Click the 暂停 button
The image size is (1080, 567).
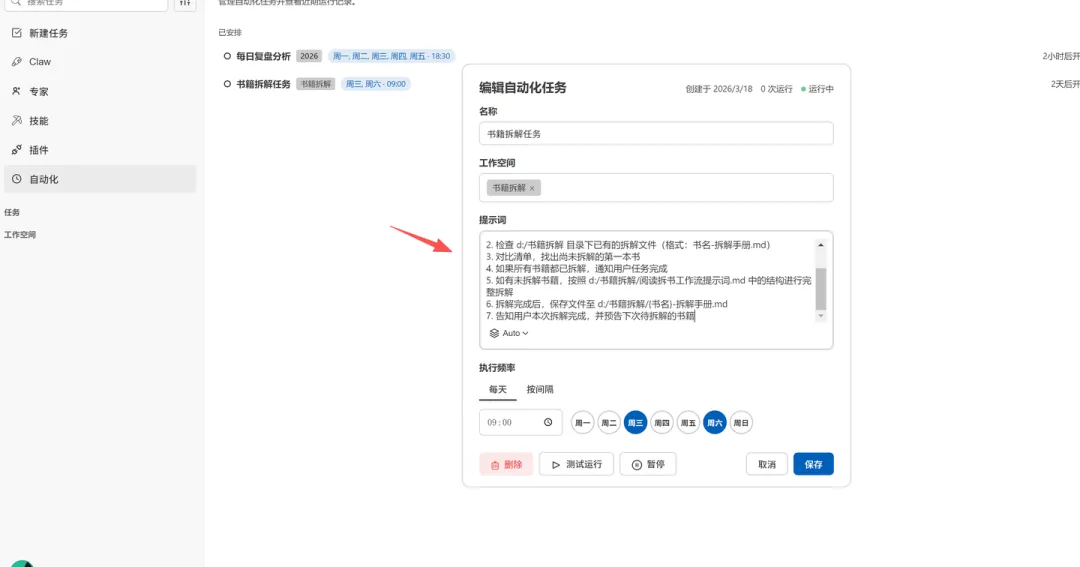647,464
